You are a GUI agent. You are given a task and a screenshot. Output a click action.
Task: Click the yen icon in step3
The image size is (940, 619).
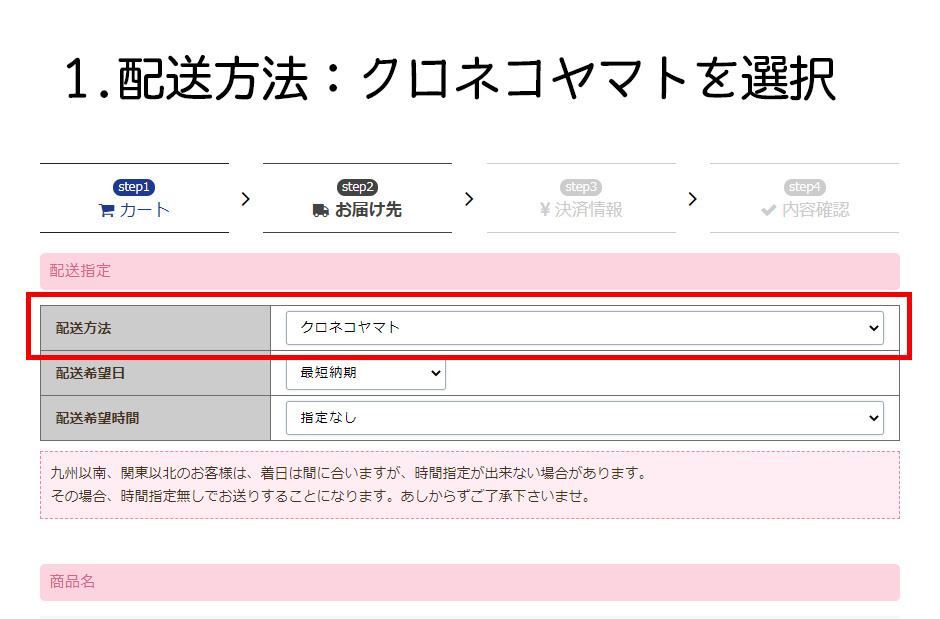click(545, 210)
